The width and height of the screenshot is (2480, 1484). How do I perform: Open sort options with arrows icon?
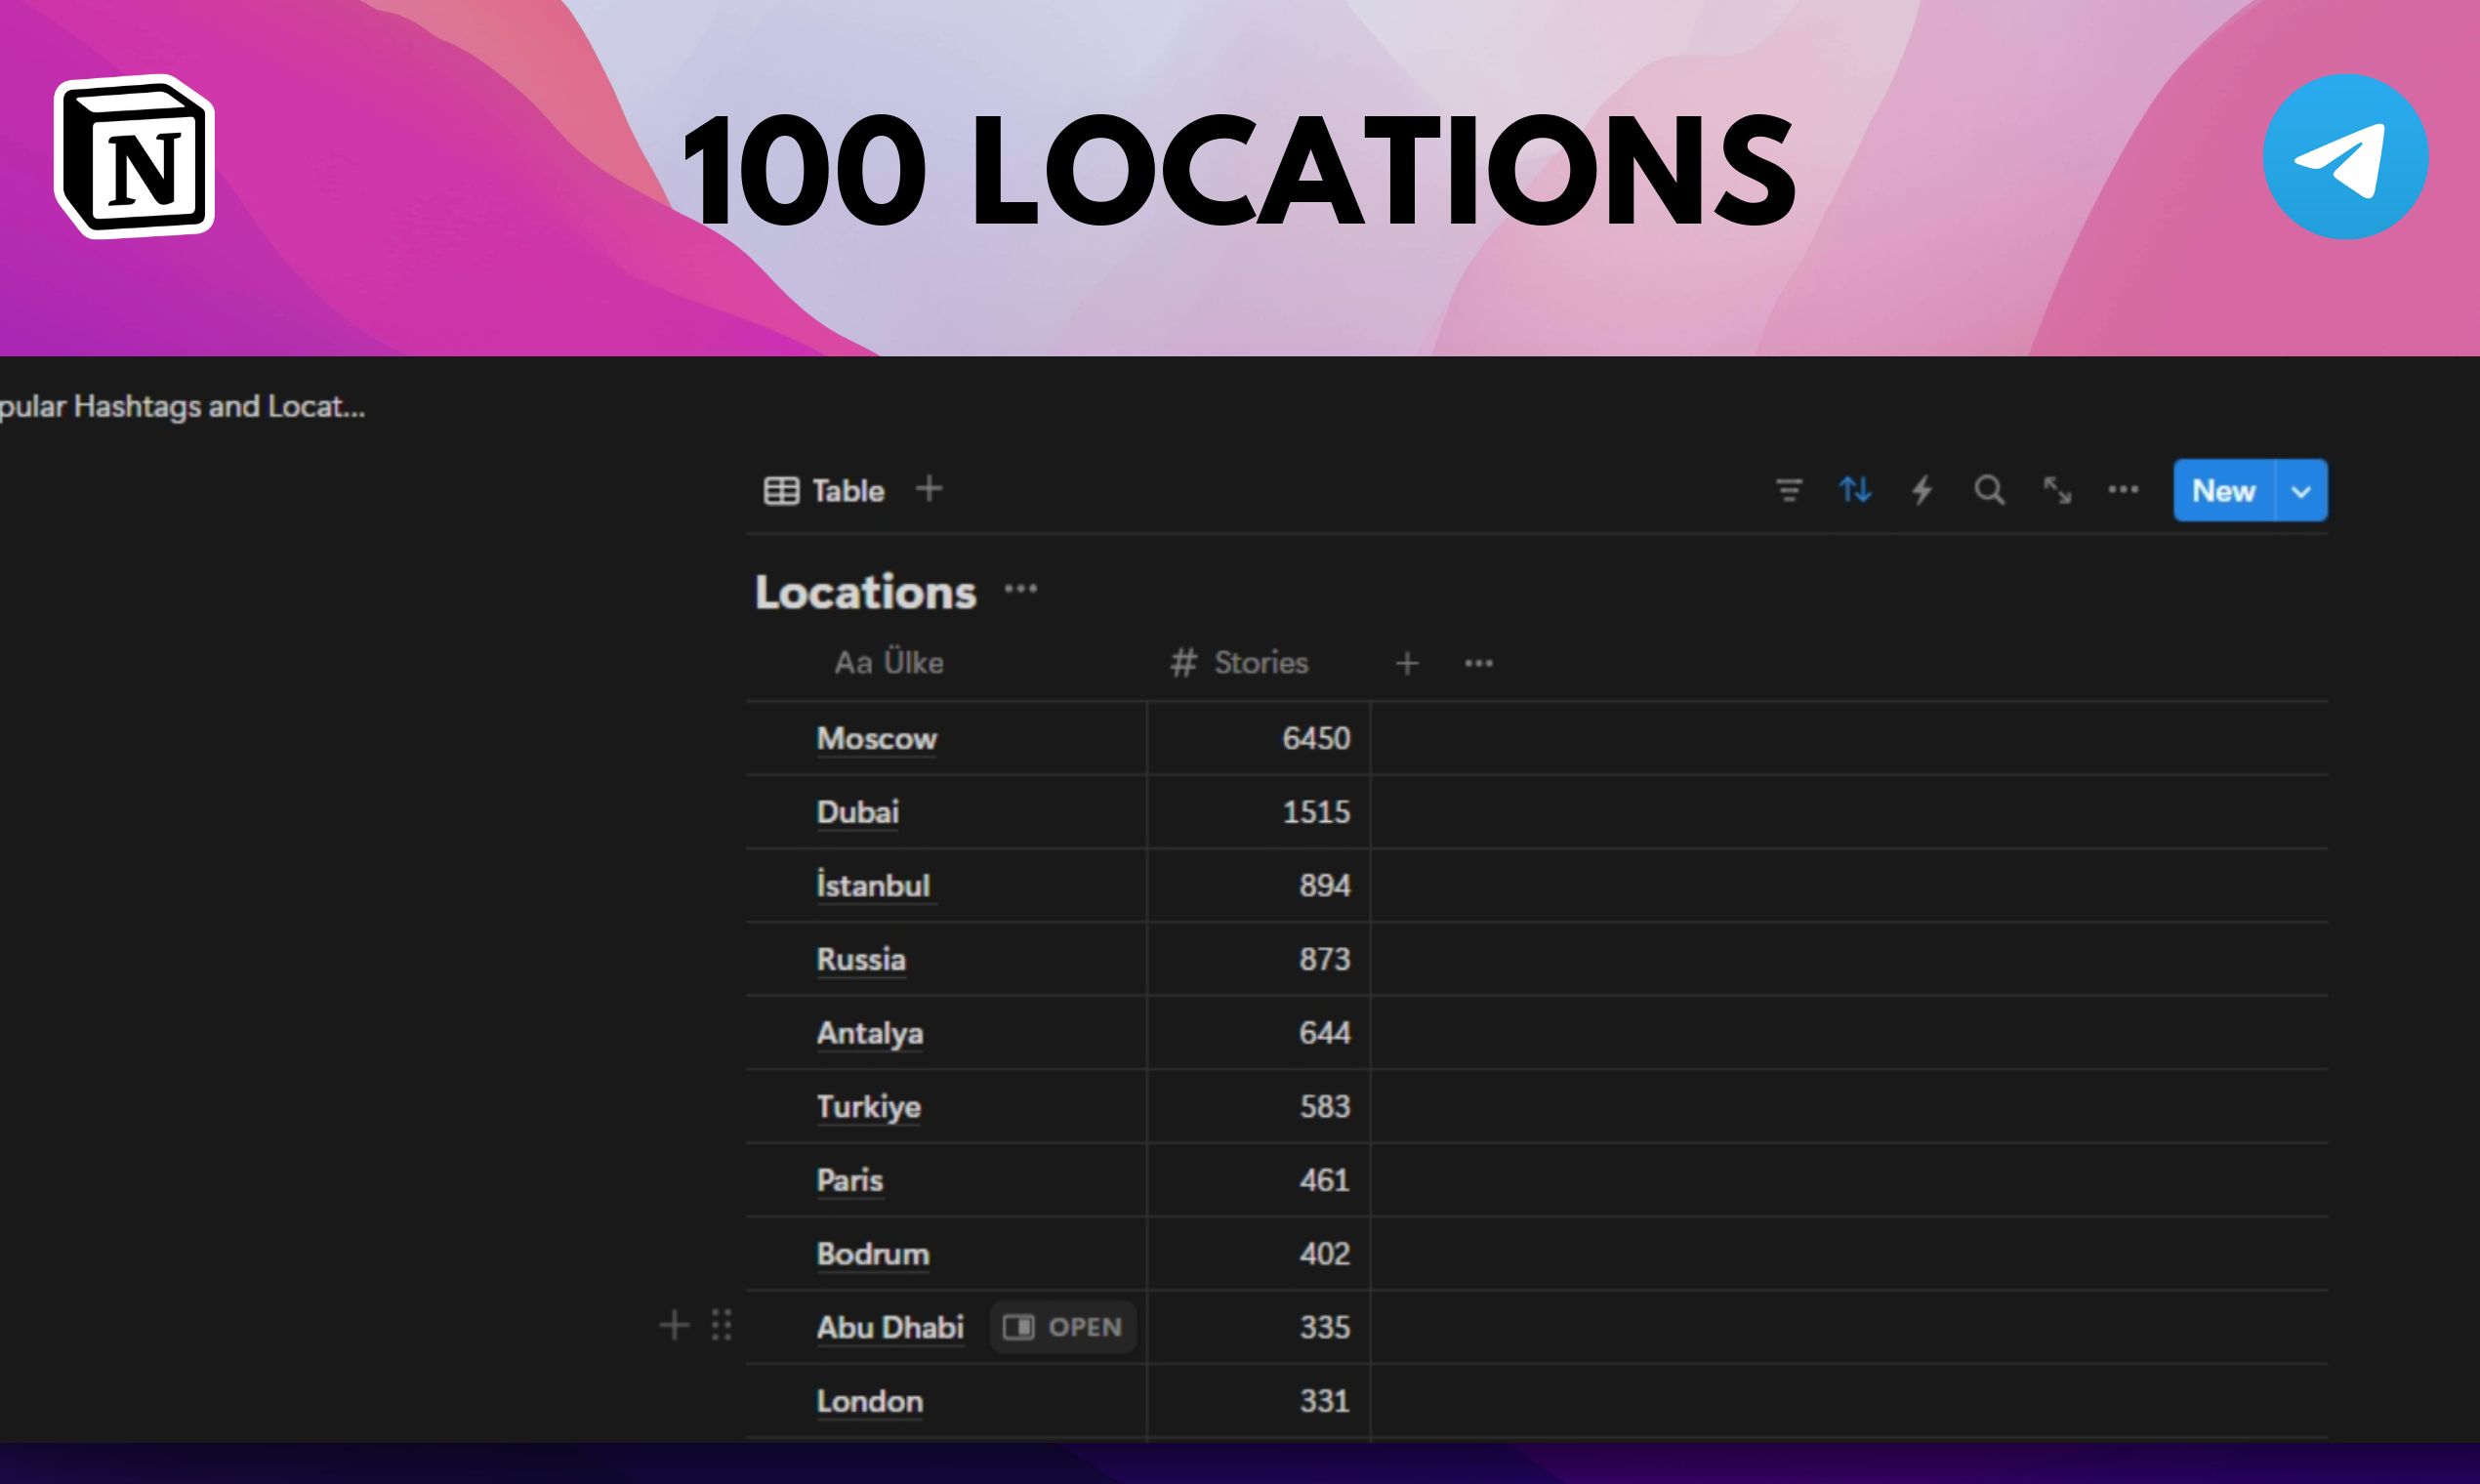coord(1855,490)
